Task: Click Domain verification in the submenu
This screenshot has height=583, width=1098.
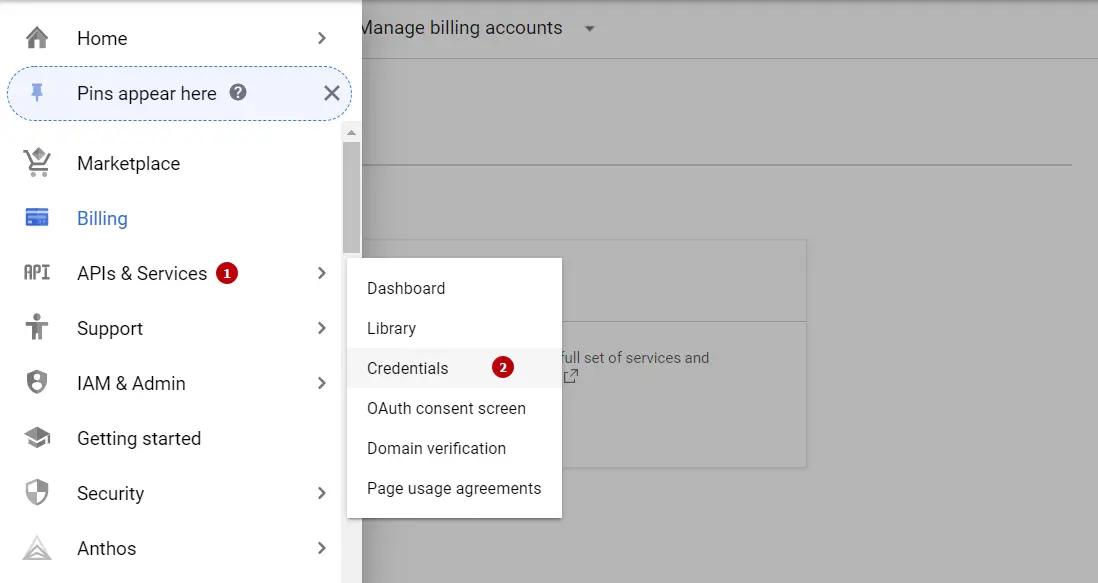Action: click(x=436, y=448)
